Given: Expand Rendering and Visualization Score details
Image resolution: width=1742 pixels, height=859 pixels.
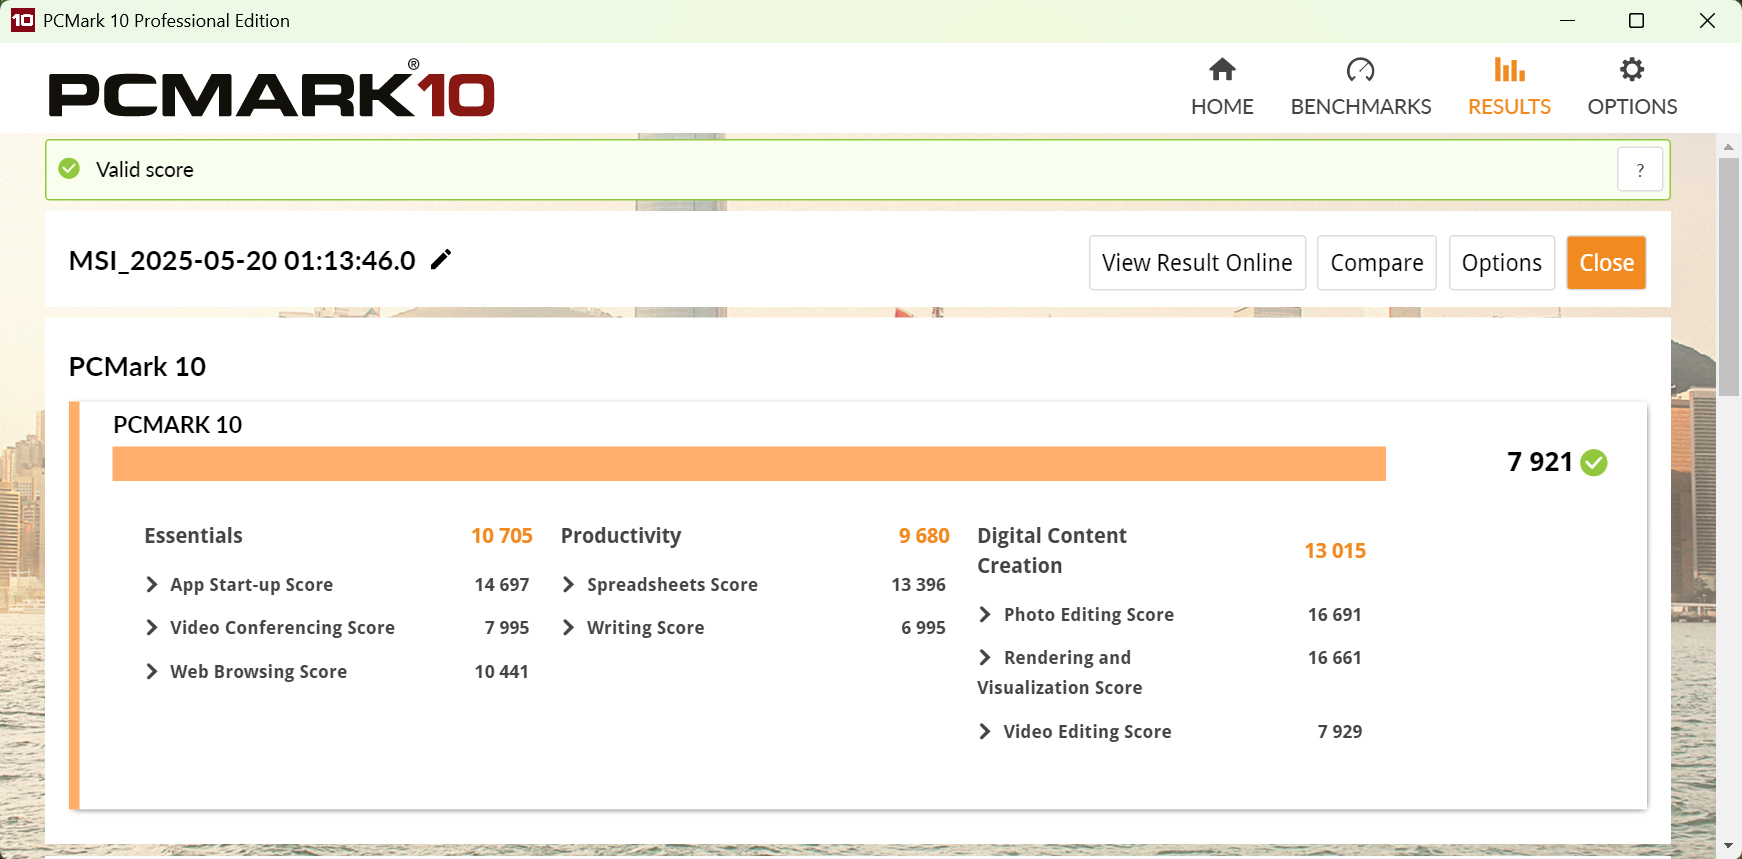Looking at the screenshot, I should coord(985,657).
